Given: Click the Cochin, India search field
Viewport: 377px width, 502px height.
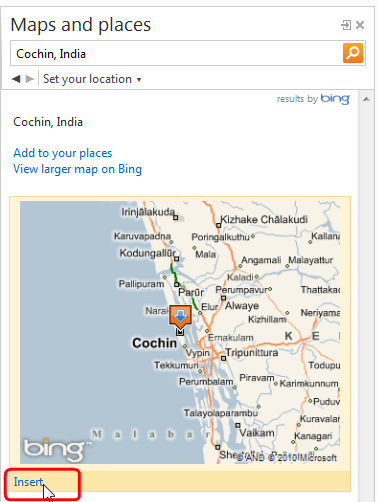Looking at the screenshot, I should point(176,53).
